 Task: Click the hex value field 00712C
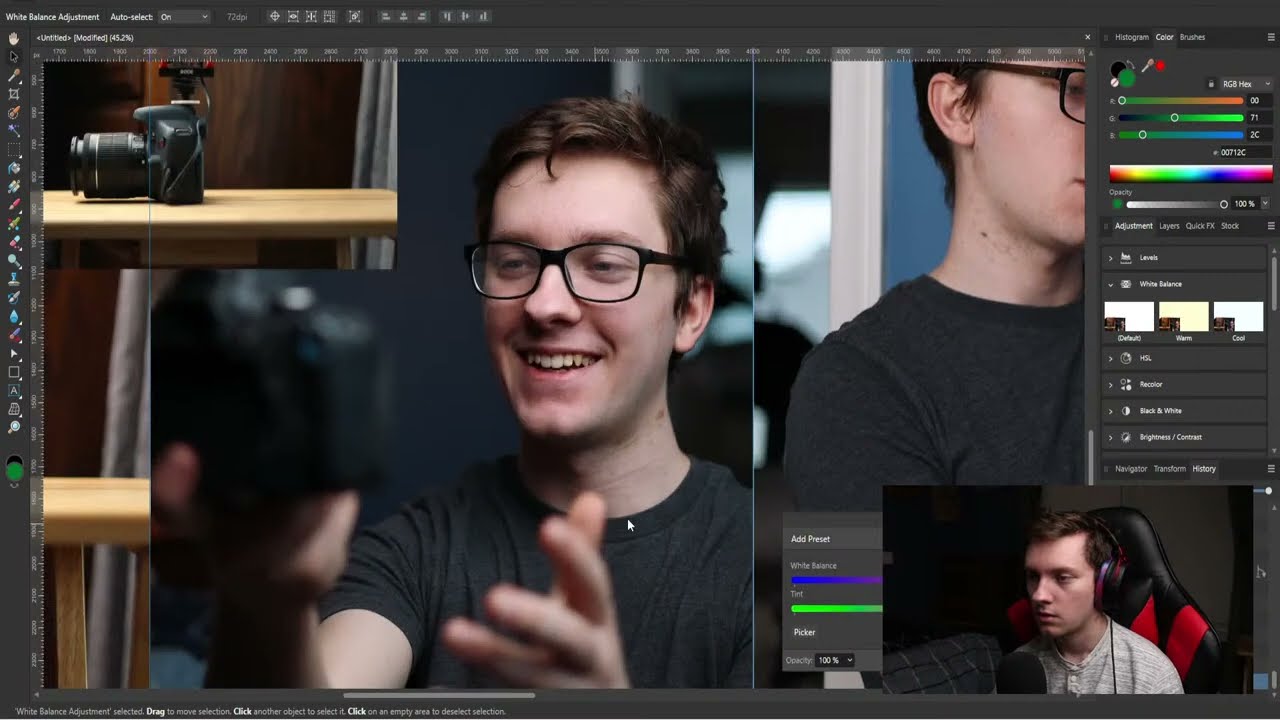click(1246, 153)
